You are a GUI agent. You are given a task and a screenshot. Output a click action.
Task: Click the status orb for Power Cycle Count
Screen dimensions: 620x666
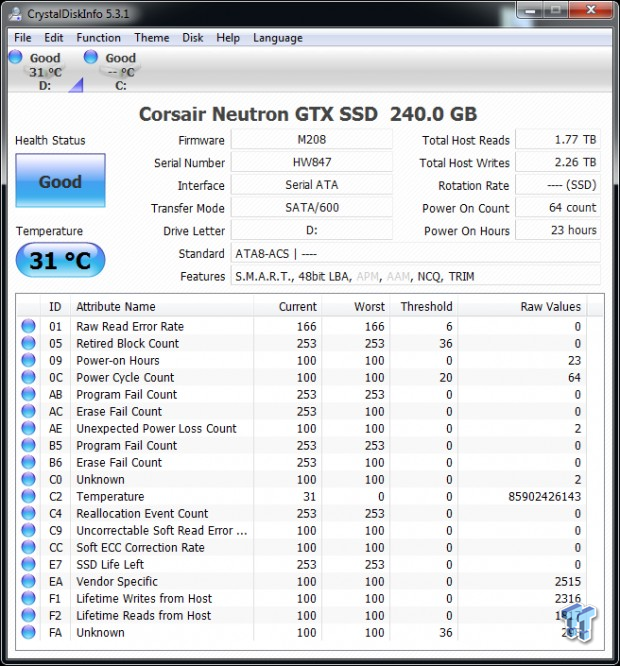pyautogui.click(x=28, y=377)
